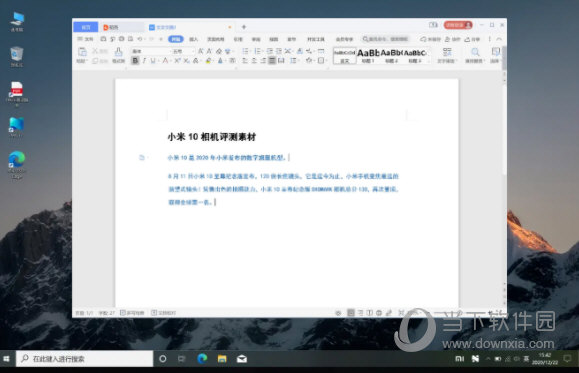Toggle spell check in status bar
Image resolution: width=579 pixels, height=373 pixels.
[132, 313]
